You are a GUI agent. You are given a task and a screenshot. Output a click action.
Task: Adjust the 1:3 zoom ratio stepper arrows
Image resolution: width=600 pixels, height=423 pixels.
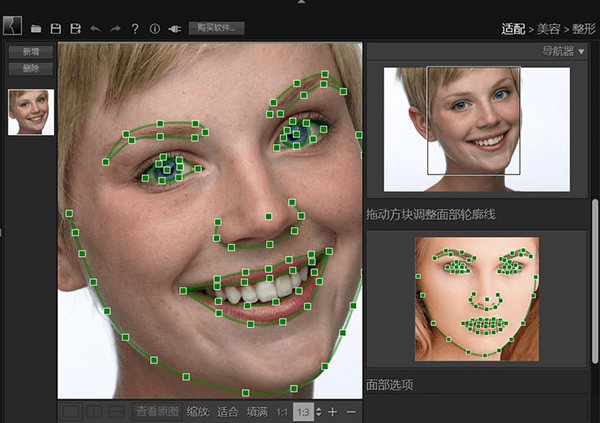(x=319, y=411)
